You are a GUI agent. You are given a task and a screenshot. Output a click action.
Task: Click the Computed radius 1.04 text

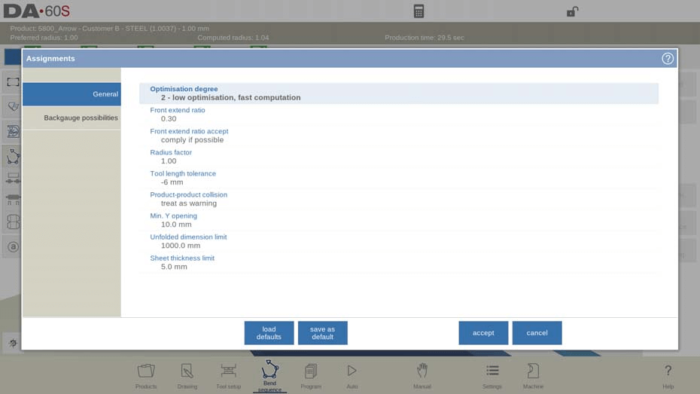point(233,37)
